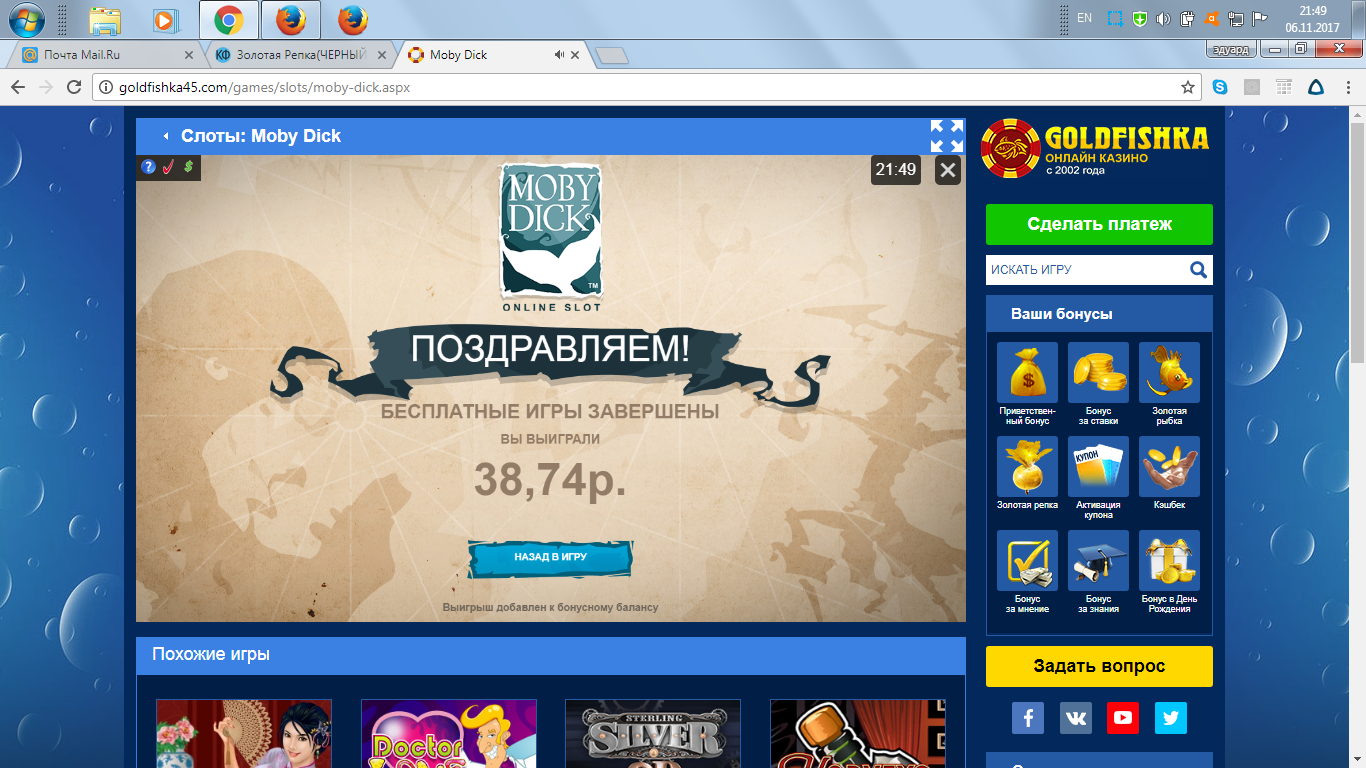The height and width of the screenshot is (768, 1366).
Task: Close the Почта Mail.Ru tab
Action: point(189,55)
